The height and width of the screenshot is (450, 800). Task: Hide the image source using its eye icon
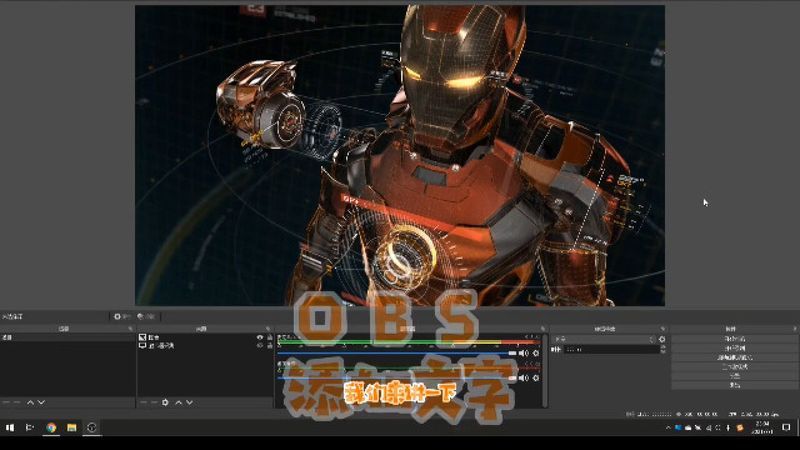click(x=260, y=337)
